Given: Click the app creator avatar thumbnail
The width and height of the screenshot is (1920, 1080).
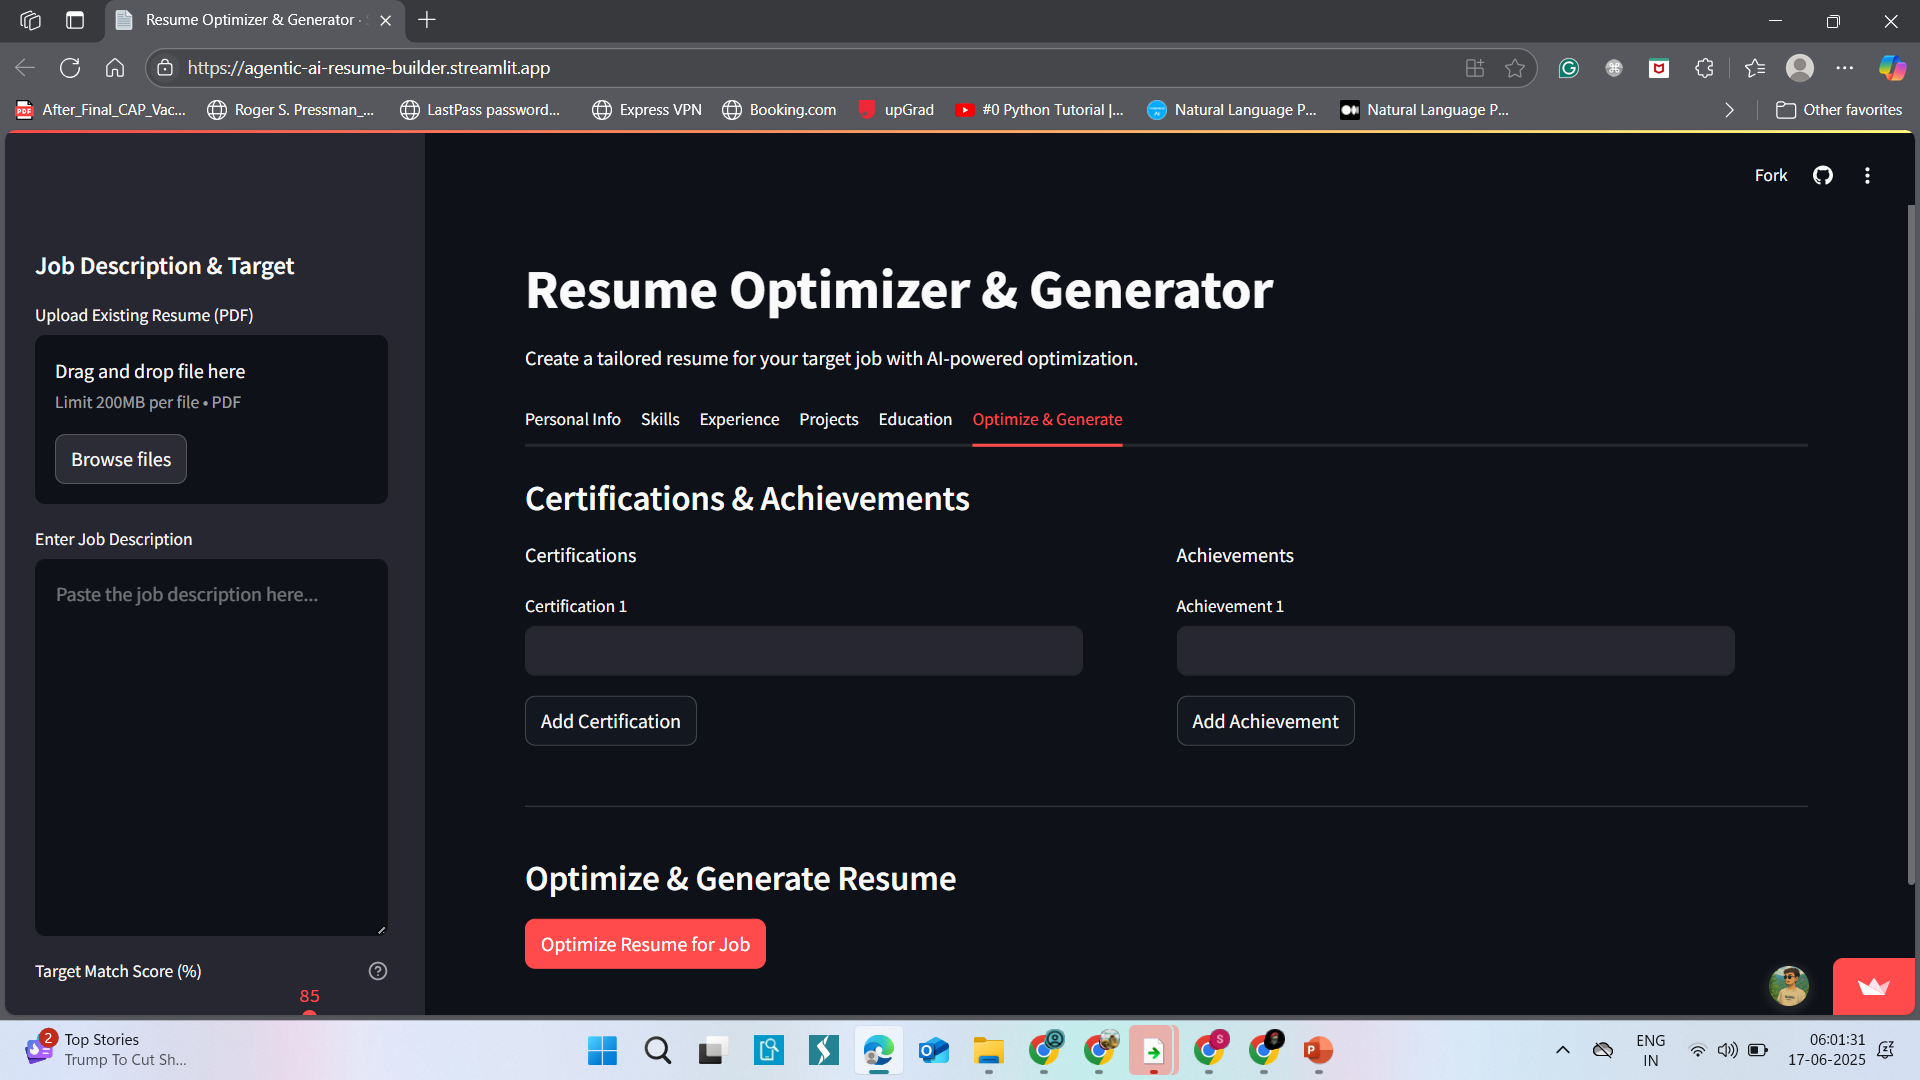Looking at the screenshot, I should (1788, 986).
